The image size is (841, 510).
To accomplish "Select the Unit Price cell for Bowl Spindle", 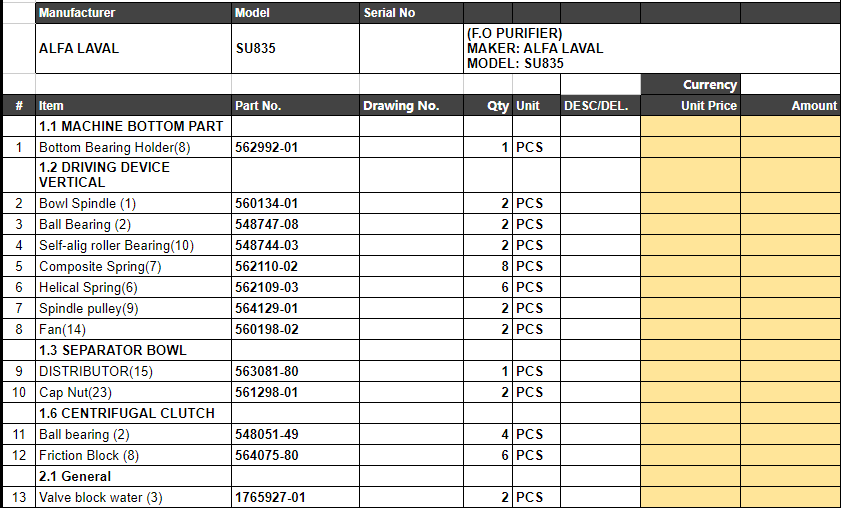I will pyautogui.click(x=690, y=203).
